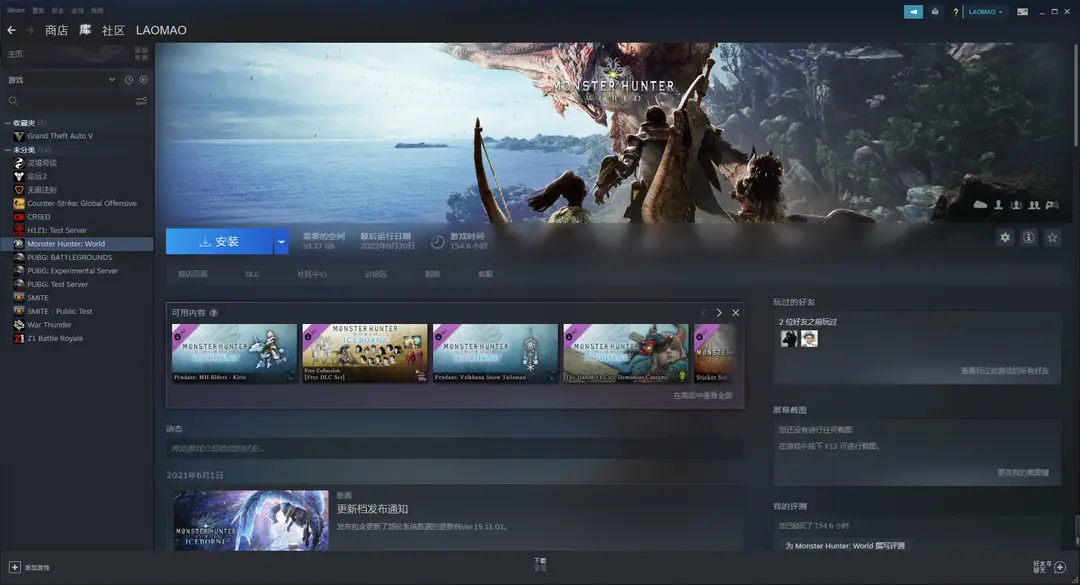Open install options dropdown arrow
The height and width of the screenshot is (585, 1080).
(281, 242)
